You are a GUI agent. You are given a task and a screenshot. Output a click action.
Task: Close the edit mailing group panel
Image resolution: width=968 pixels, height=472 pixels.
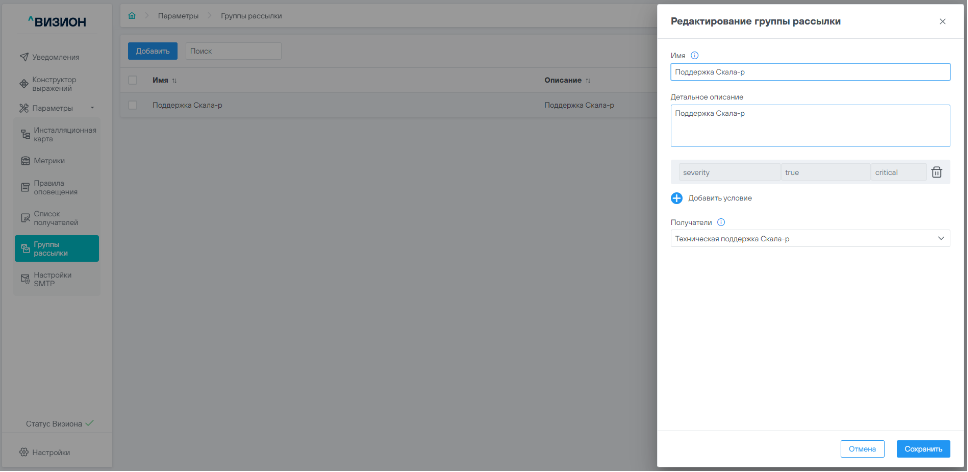click(942, 21)
